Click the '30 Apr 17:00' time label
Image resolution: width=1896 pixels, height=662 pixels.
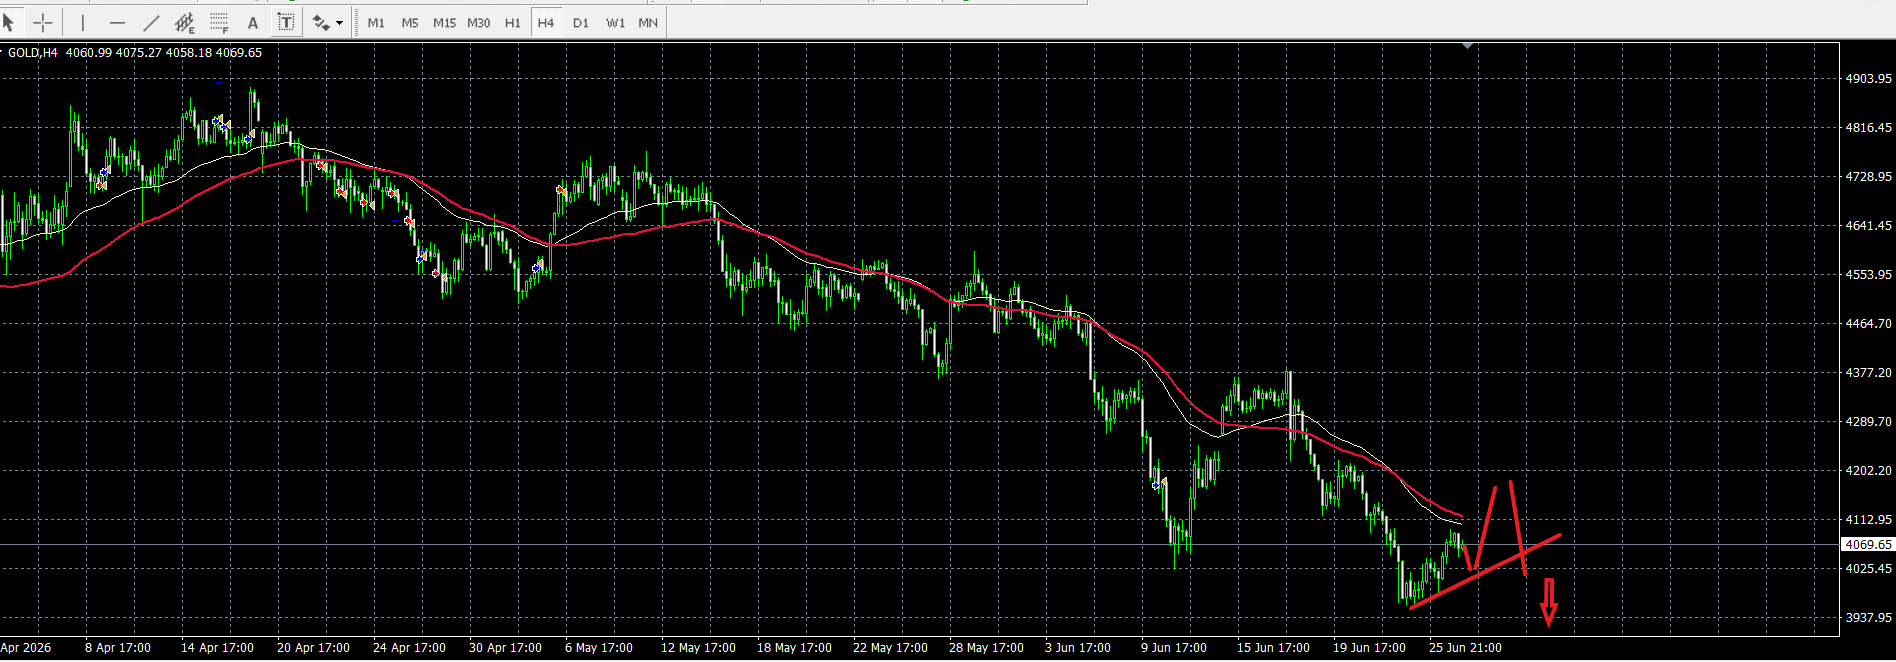505,648
